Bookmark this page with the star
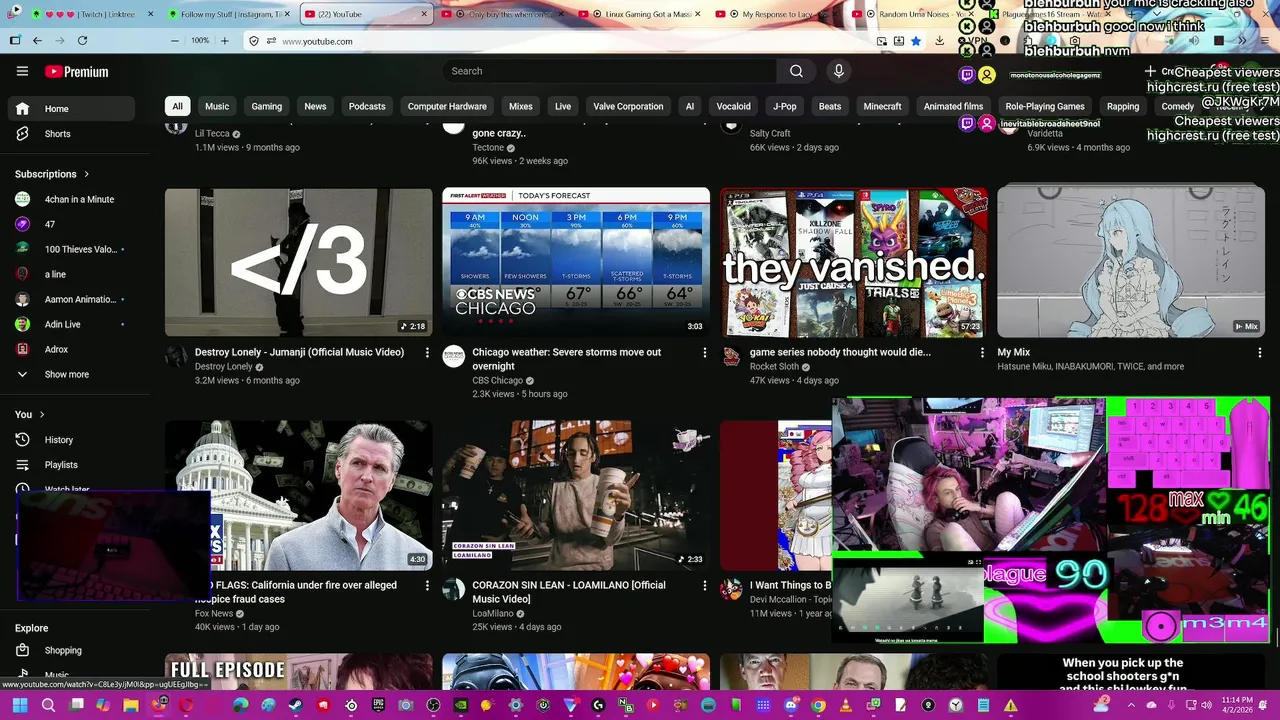 click(x=916, y=41)
